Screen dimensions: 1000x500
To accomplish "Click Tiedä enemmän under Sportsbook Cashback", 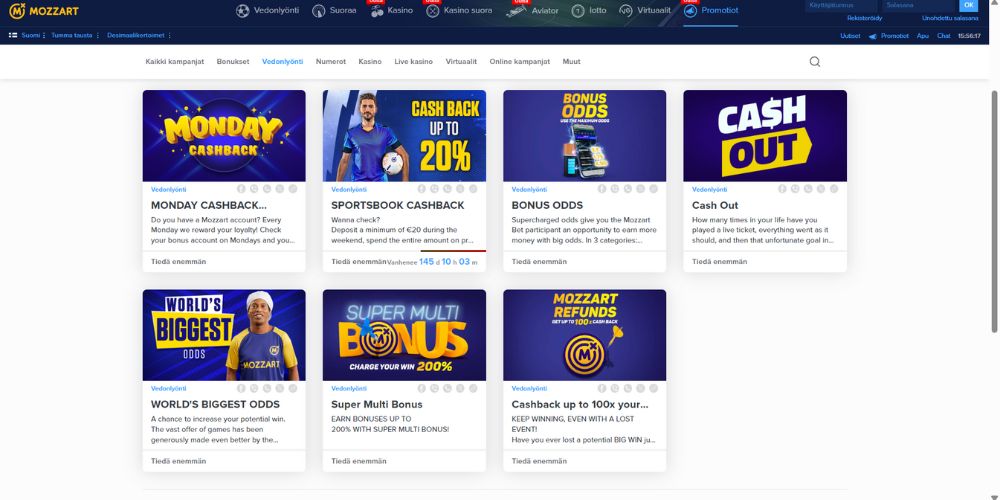I will (x=359, y=261).
